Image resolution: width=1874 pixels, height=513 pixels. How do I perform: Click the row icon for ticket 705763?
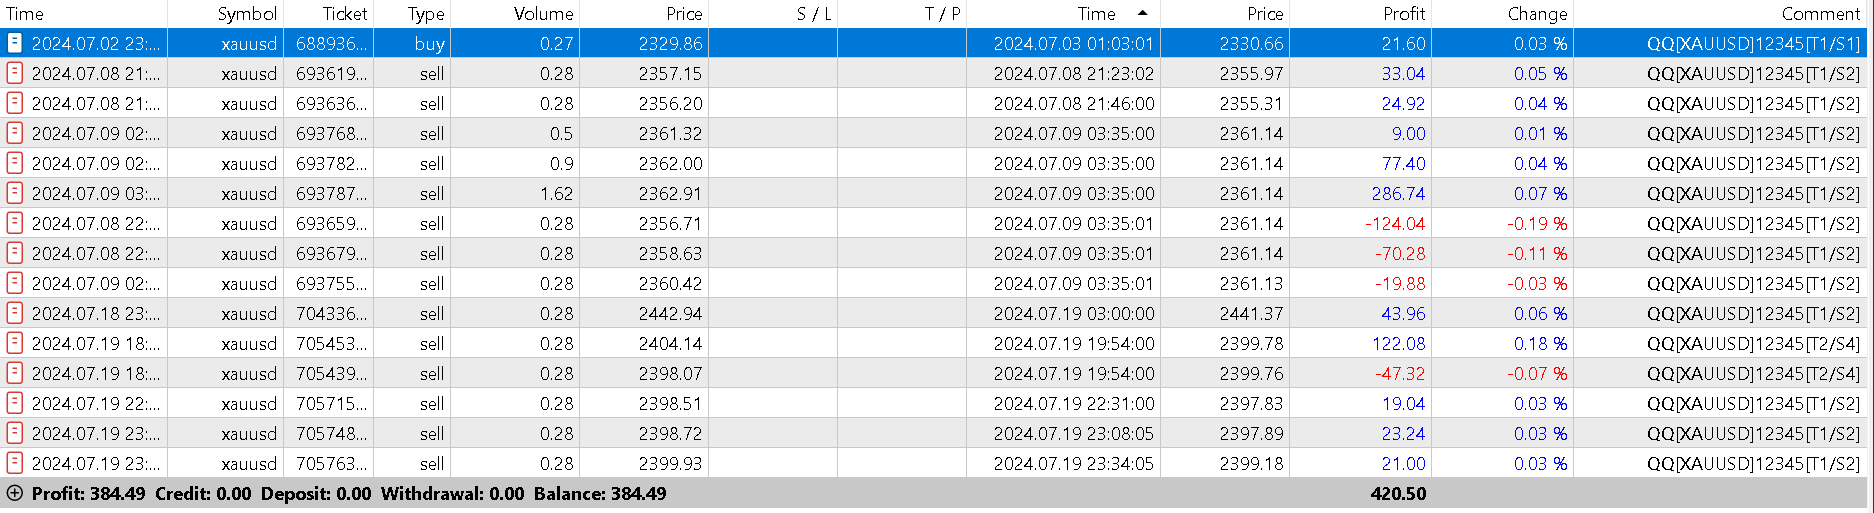pos(15,463)
